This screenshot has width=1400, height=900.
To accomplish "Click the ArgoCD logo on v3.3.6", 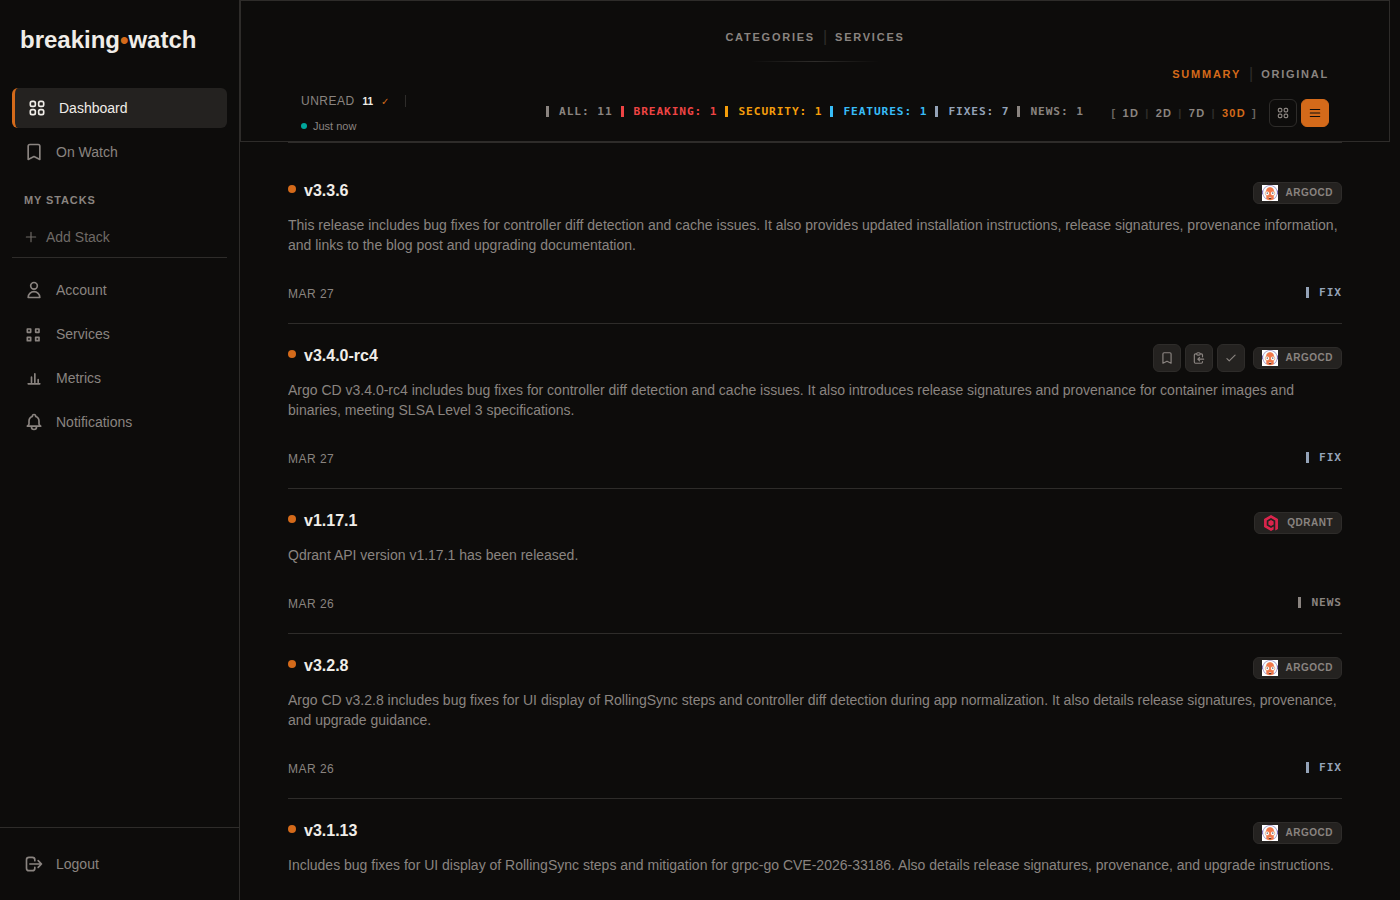I will tap(1270, 193).
